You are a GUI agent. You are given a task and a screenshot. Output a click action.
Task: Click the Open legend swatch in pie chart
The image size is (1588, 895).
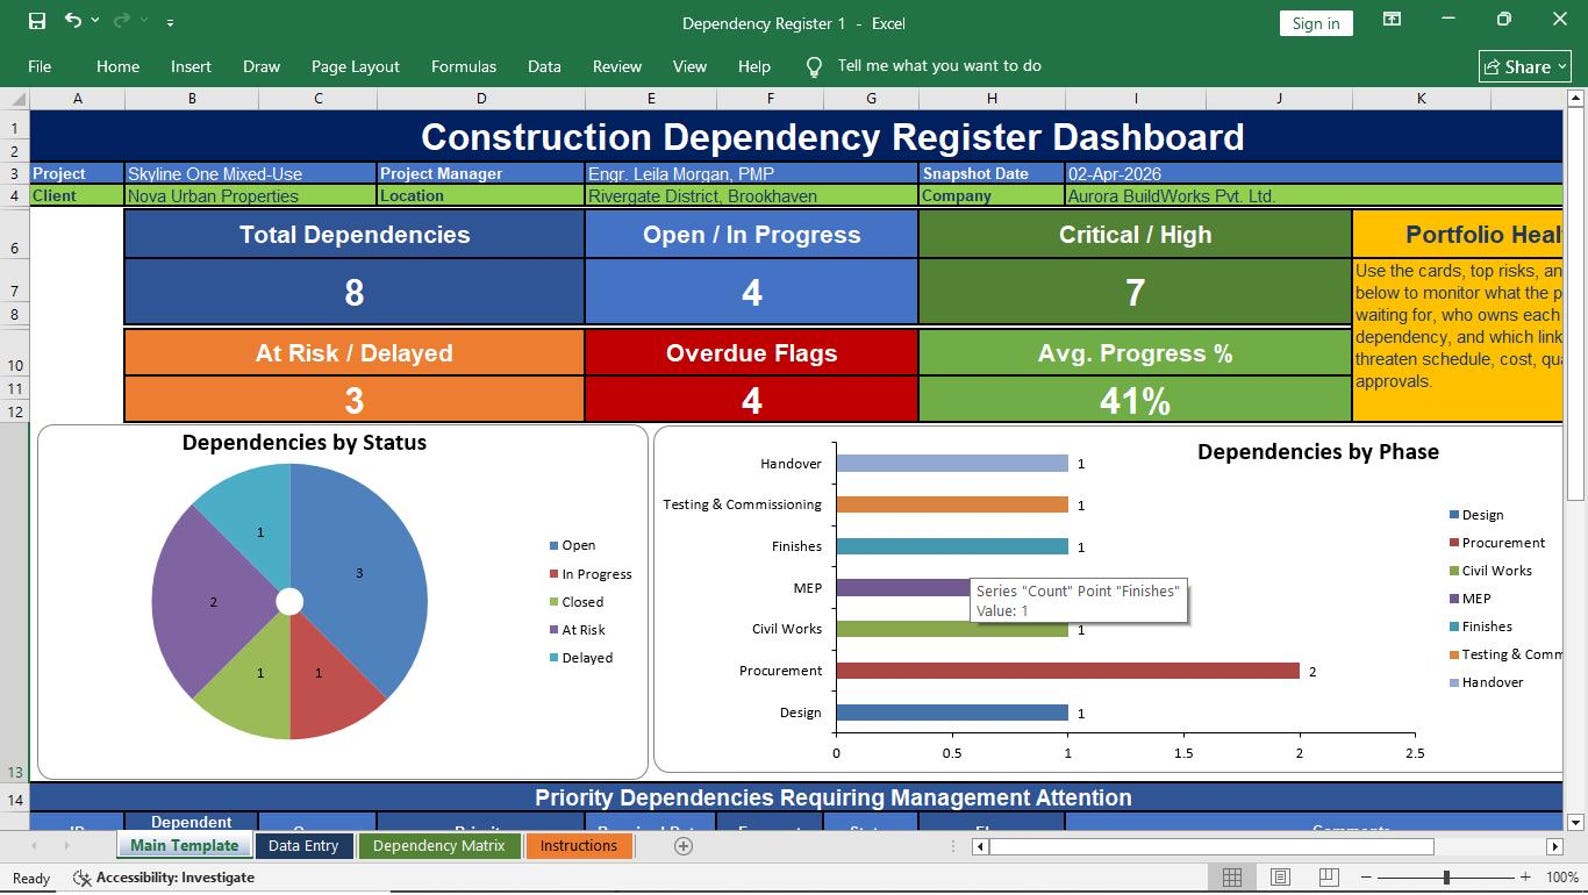coord(554,546)
